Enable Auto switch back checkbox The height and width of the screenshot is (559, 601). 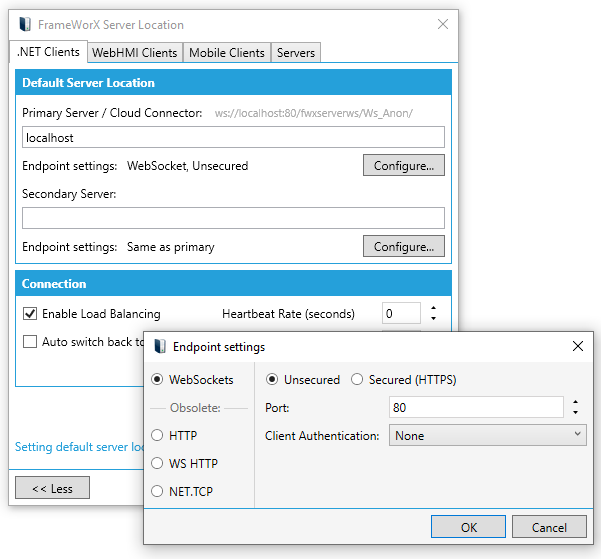coord(30,341)
